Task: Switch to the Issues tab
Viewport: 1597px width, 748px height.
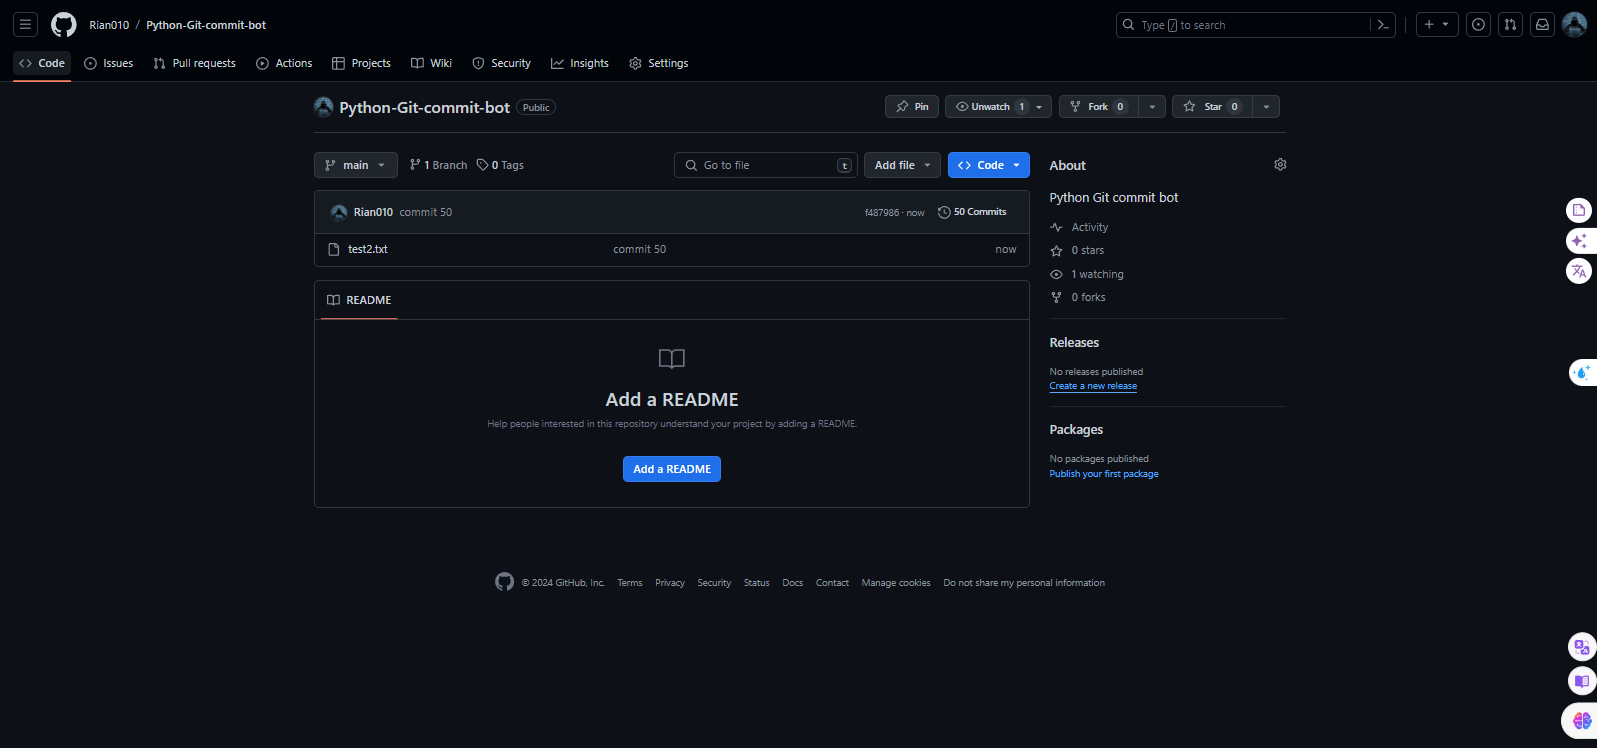Action: pos(109,63)
